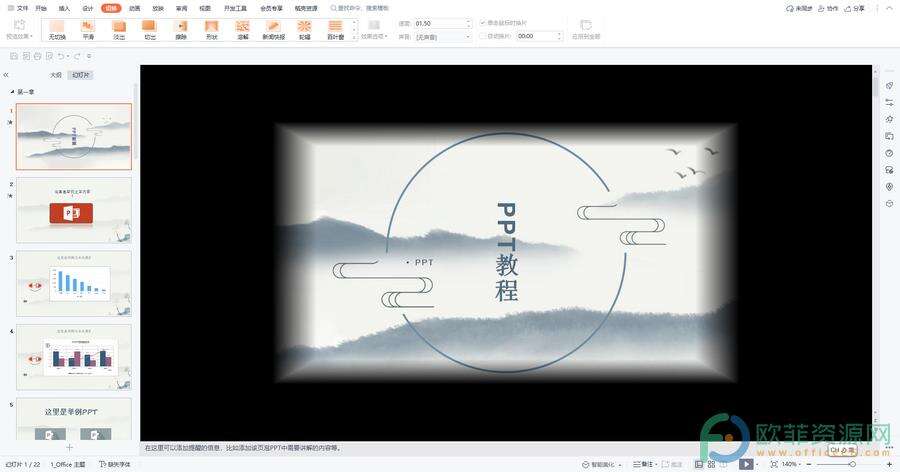Click add new slide plus button
This screenshot has width=900, height=472.
69,447
